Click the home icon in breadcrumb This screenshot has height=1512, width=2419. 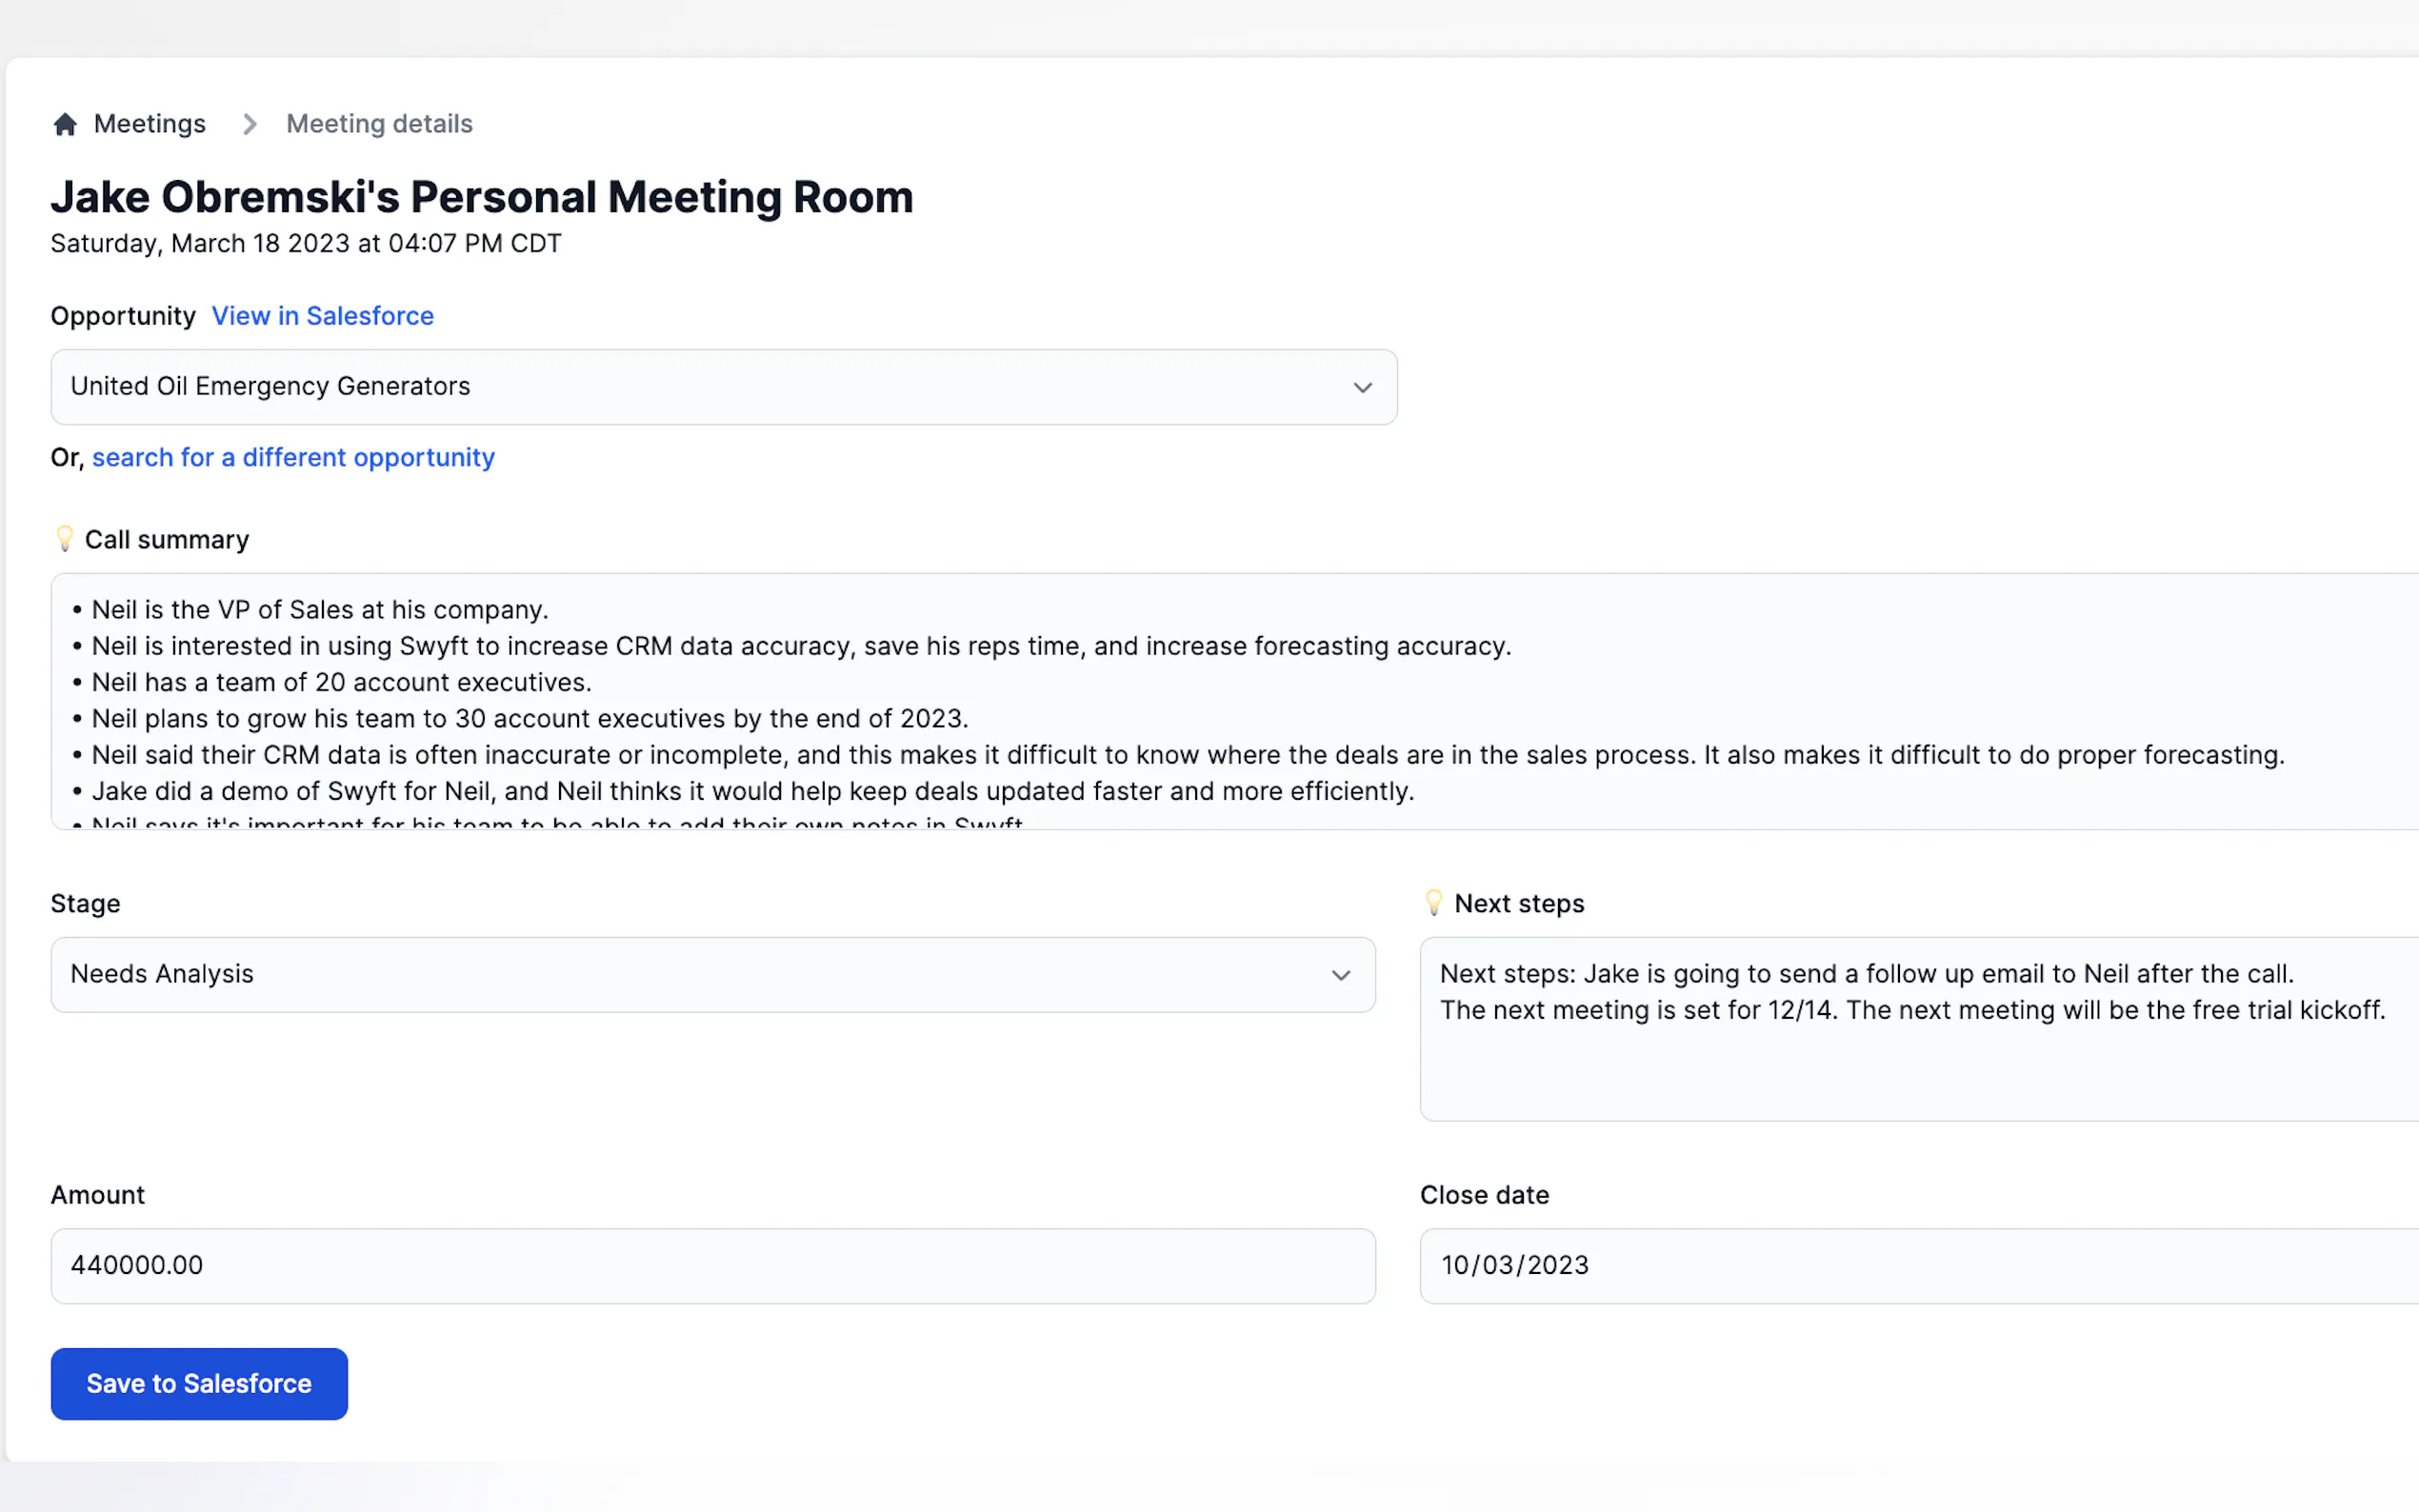click(65, 124)
